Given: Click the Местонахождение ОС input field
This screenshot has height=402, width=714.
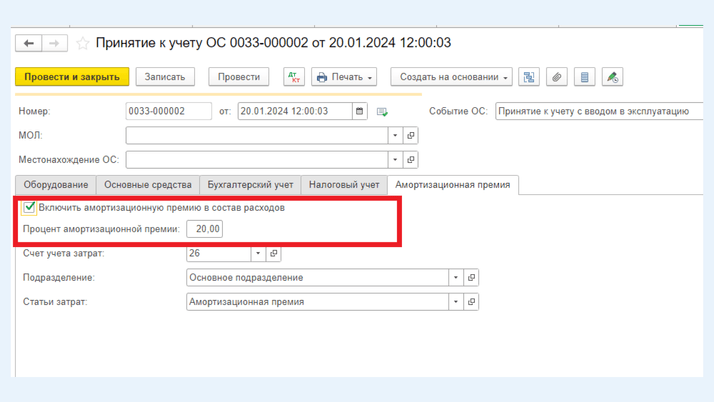Looking at the screenshot, I should 257,160.
